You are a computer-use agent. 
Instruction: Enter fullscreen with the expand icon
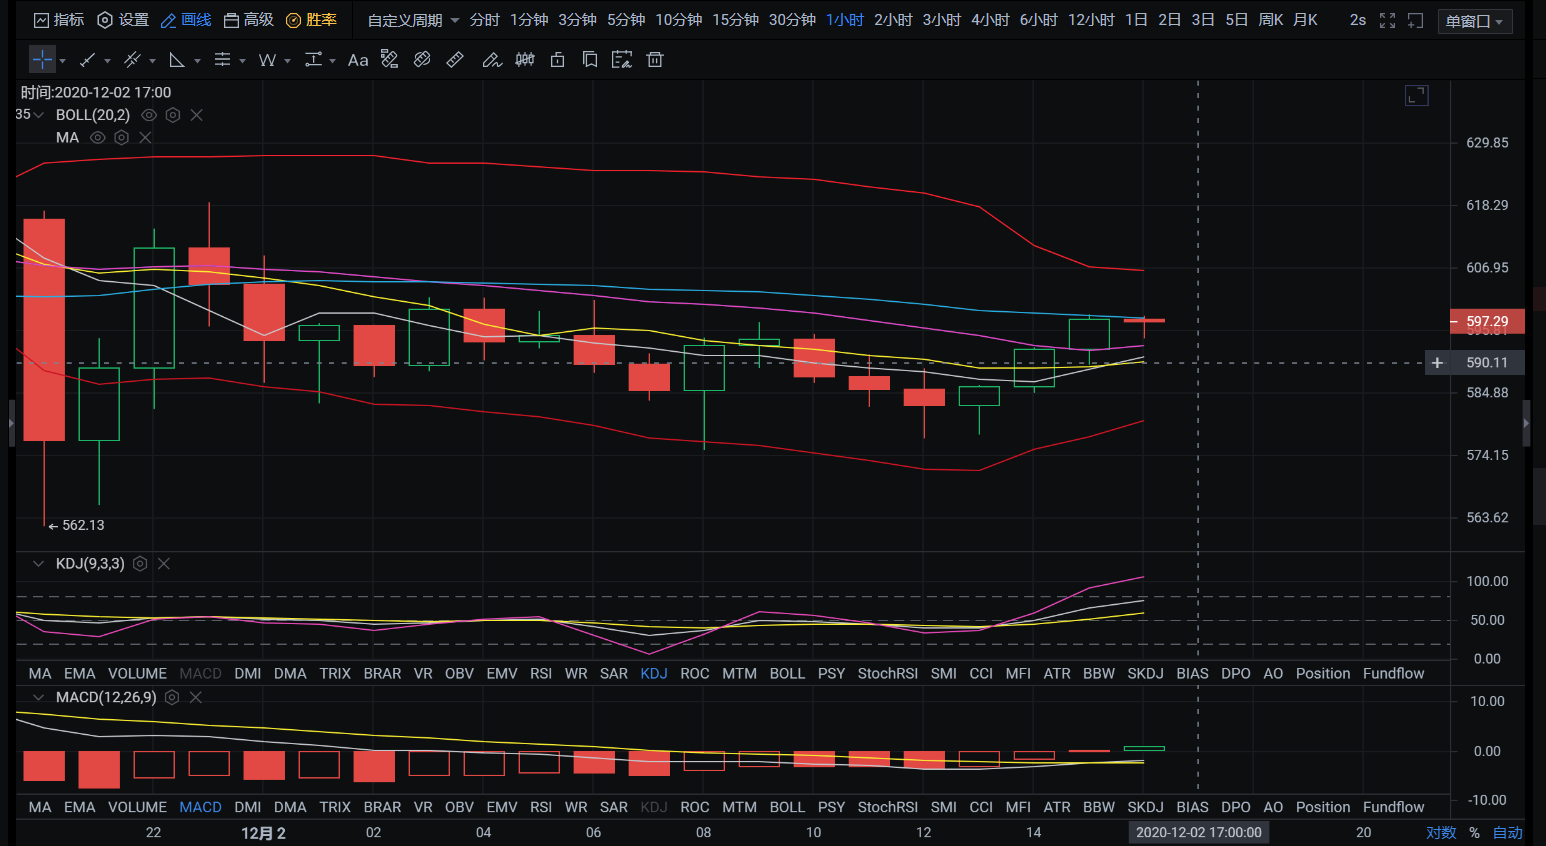point(1387,20)
